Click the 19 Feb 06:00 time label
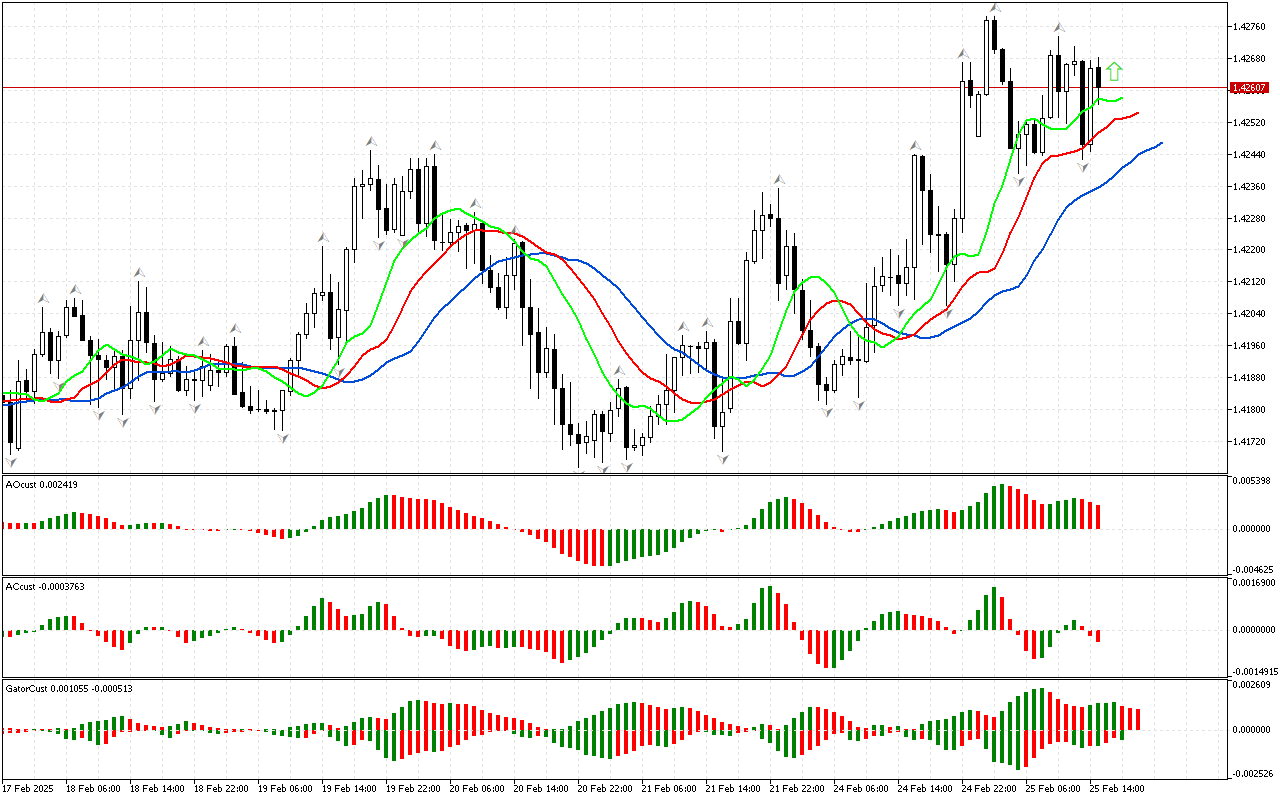 point(285,789)
